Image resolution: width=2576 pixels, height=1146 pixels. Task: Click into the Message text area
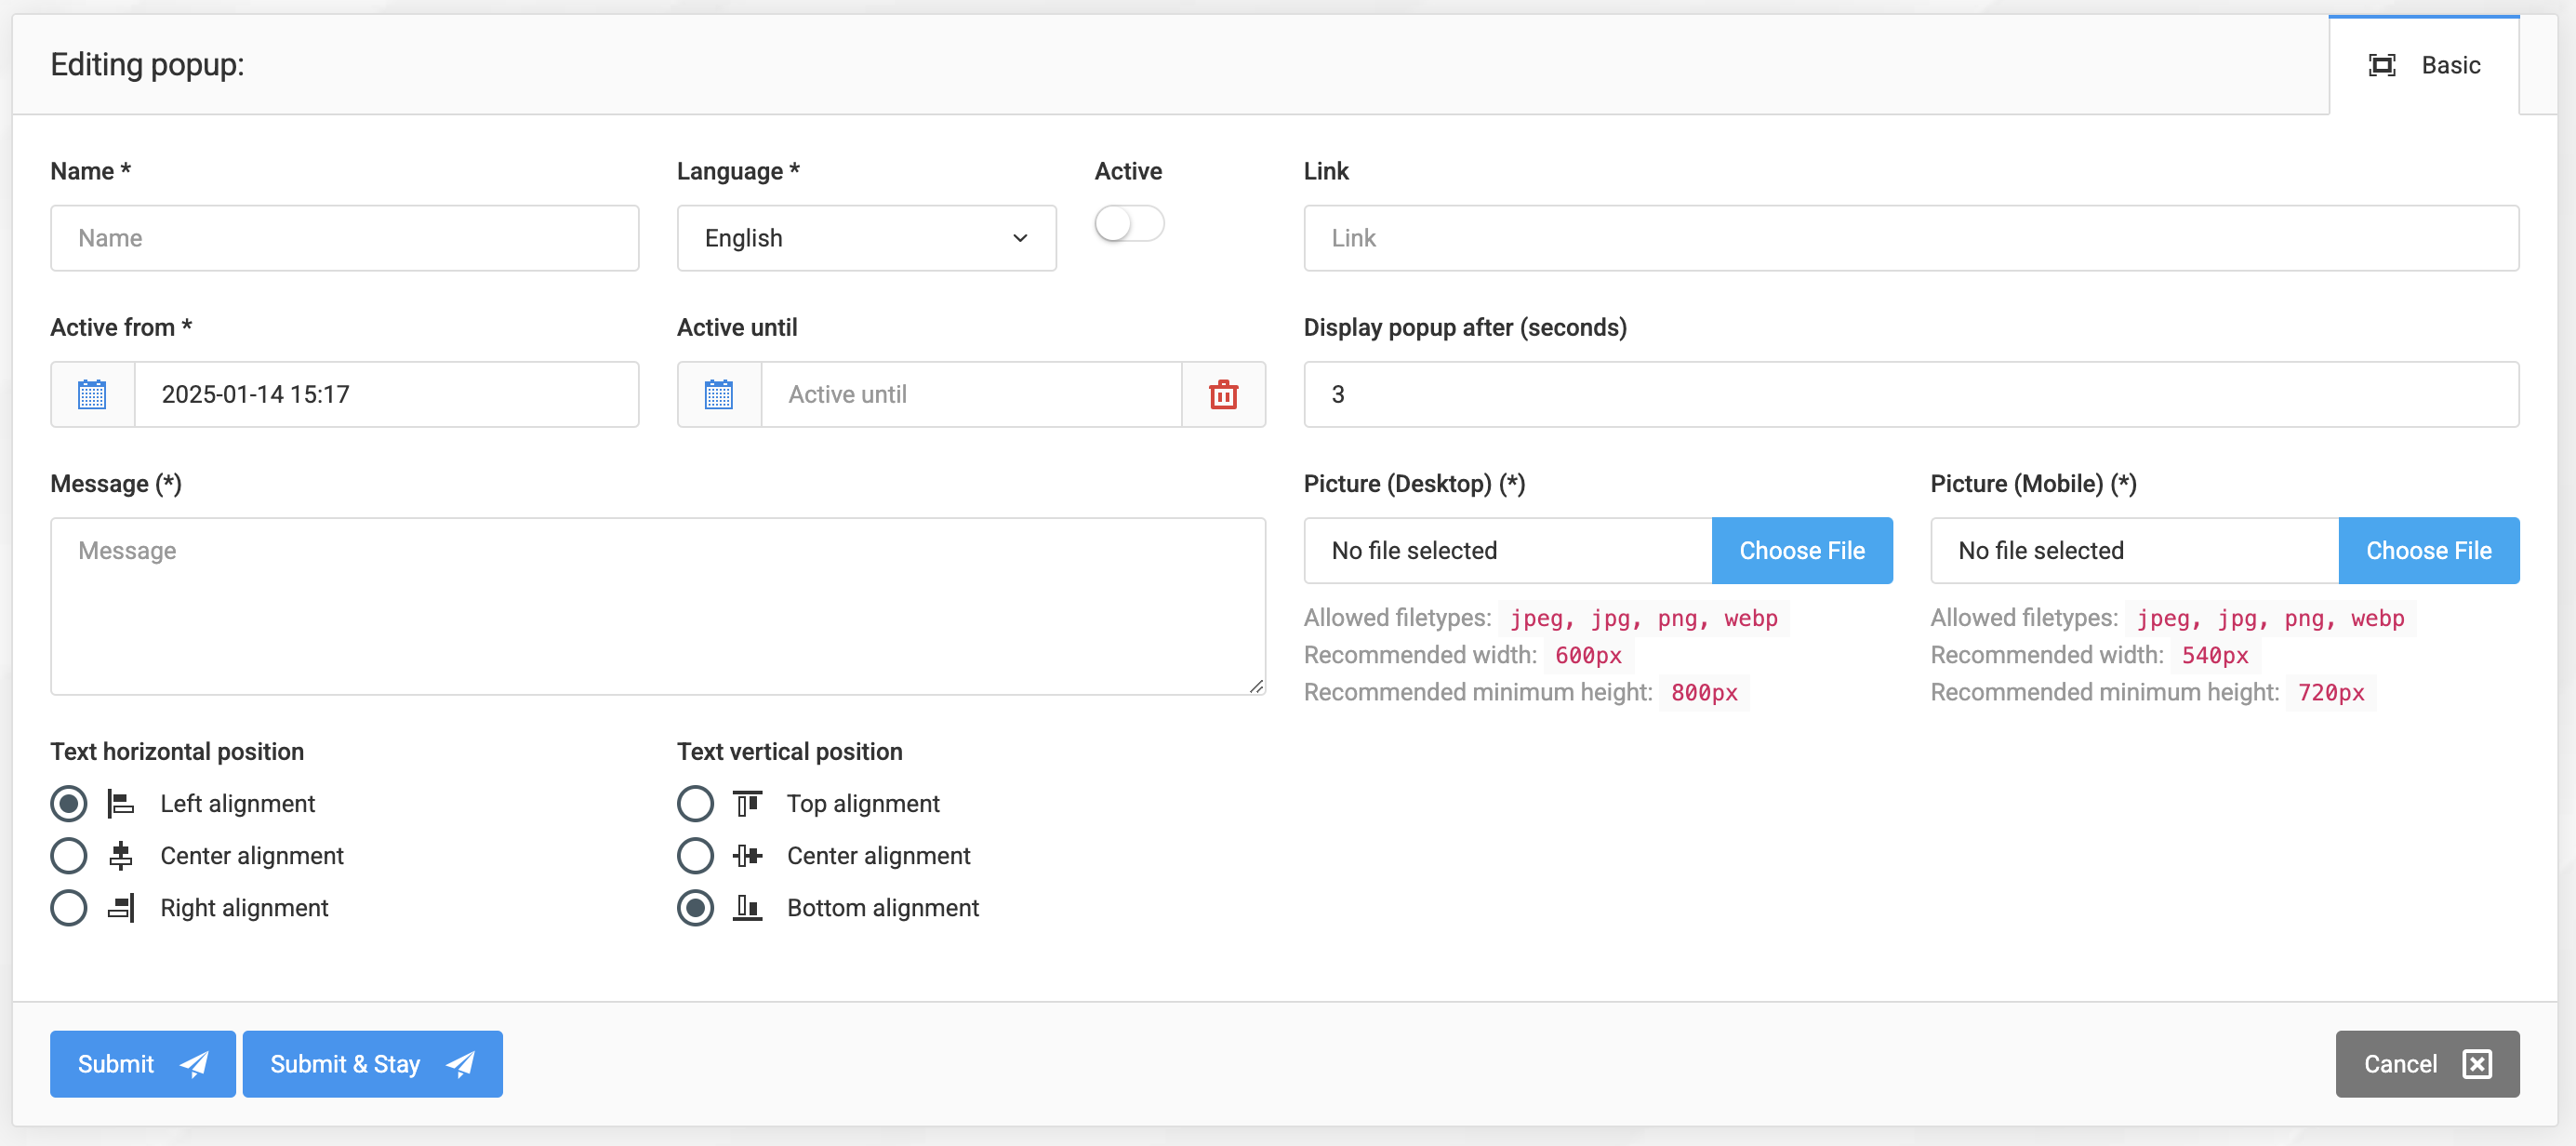[657, 606]
